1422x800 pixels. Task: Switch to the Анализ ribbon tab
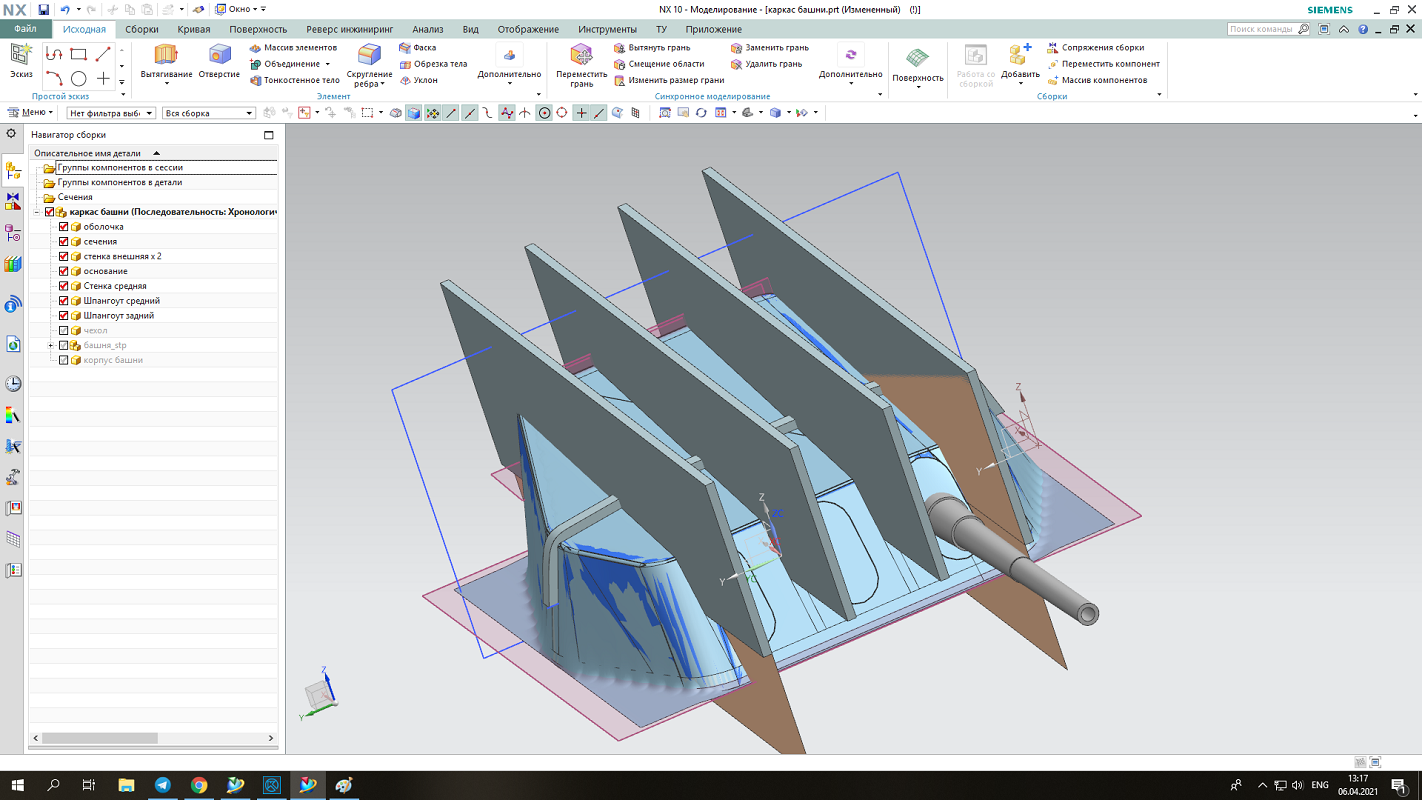tap(427, 30)
